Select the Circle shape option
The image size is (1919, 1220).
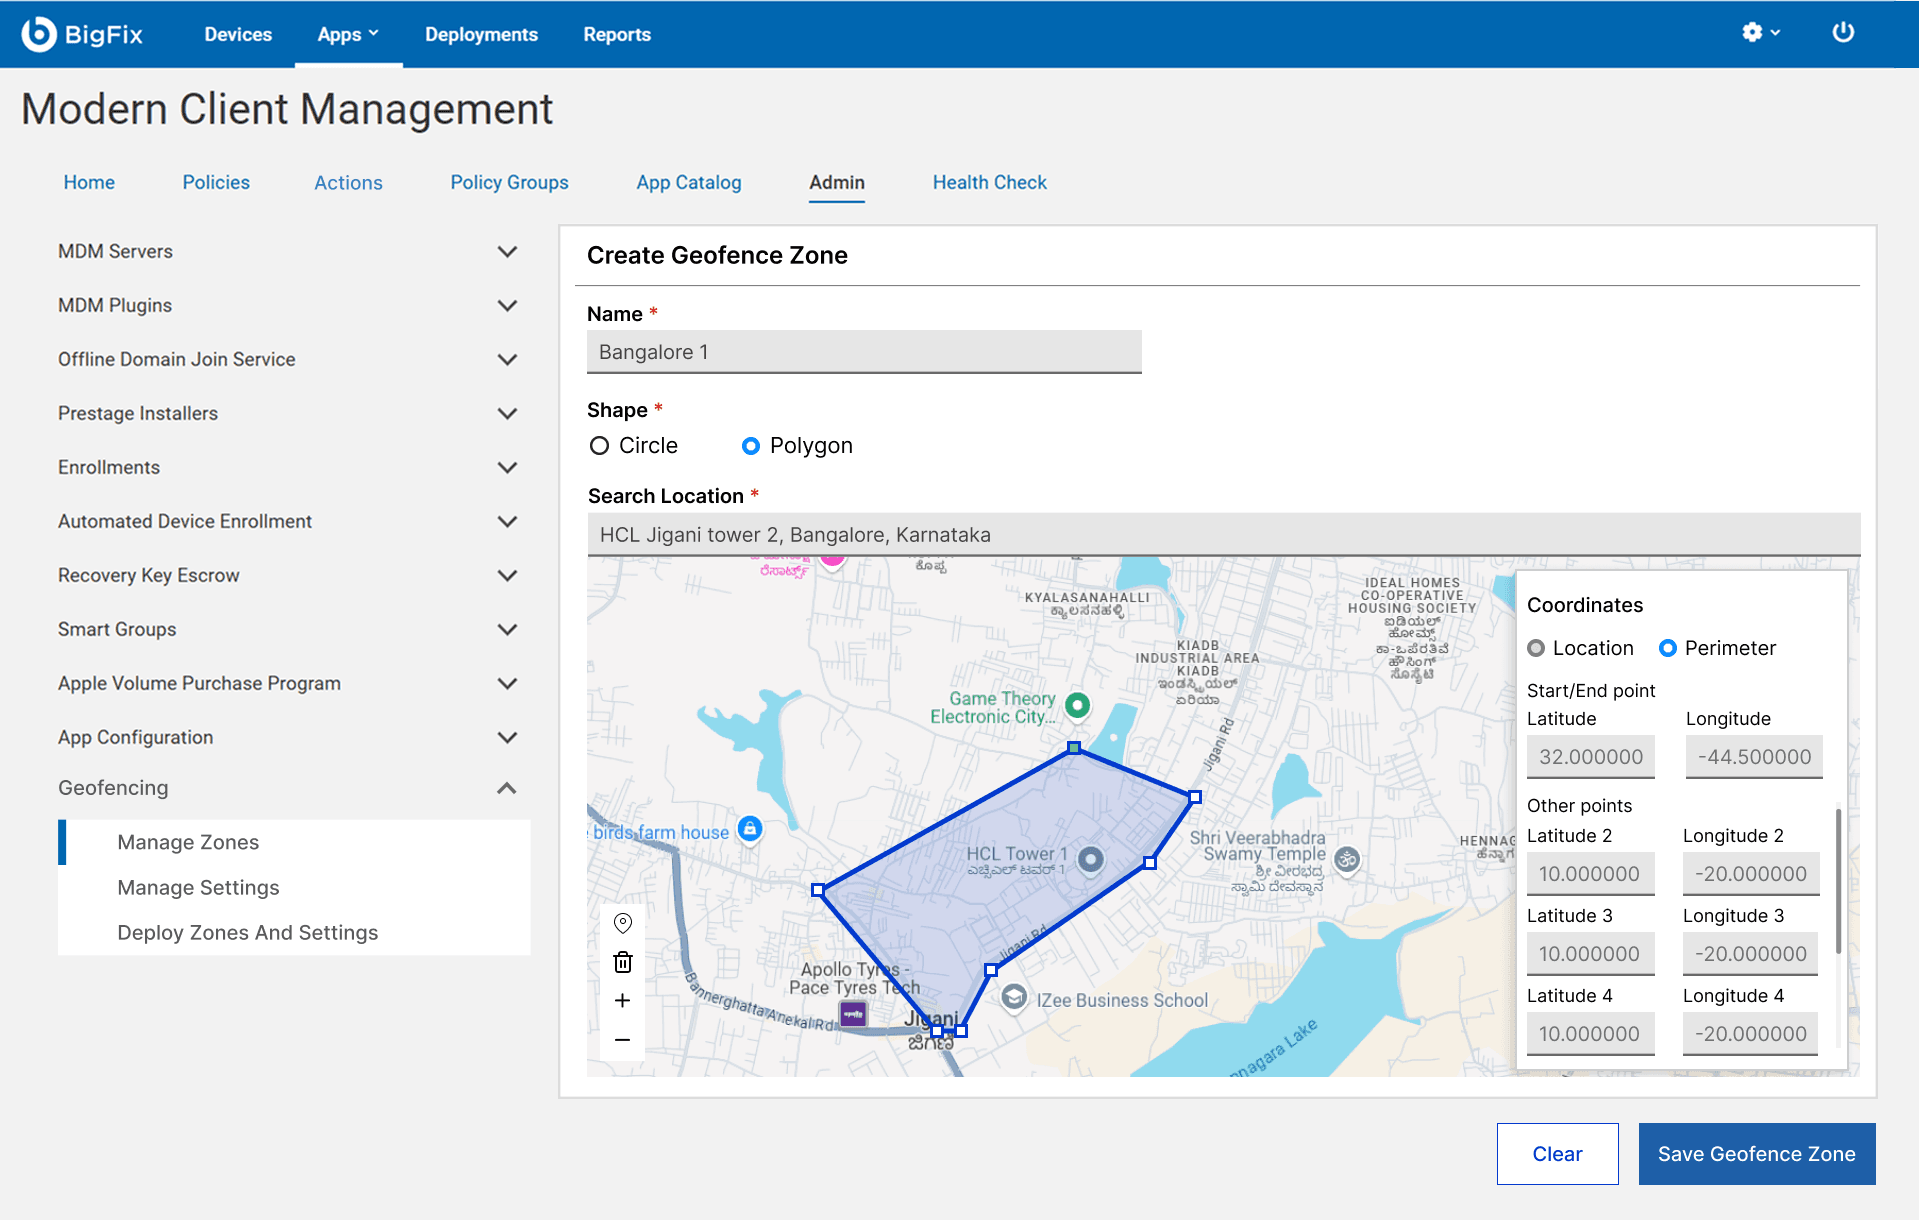[599, 446]
